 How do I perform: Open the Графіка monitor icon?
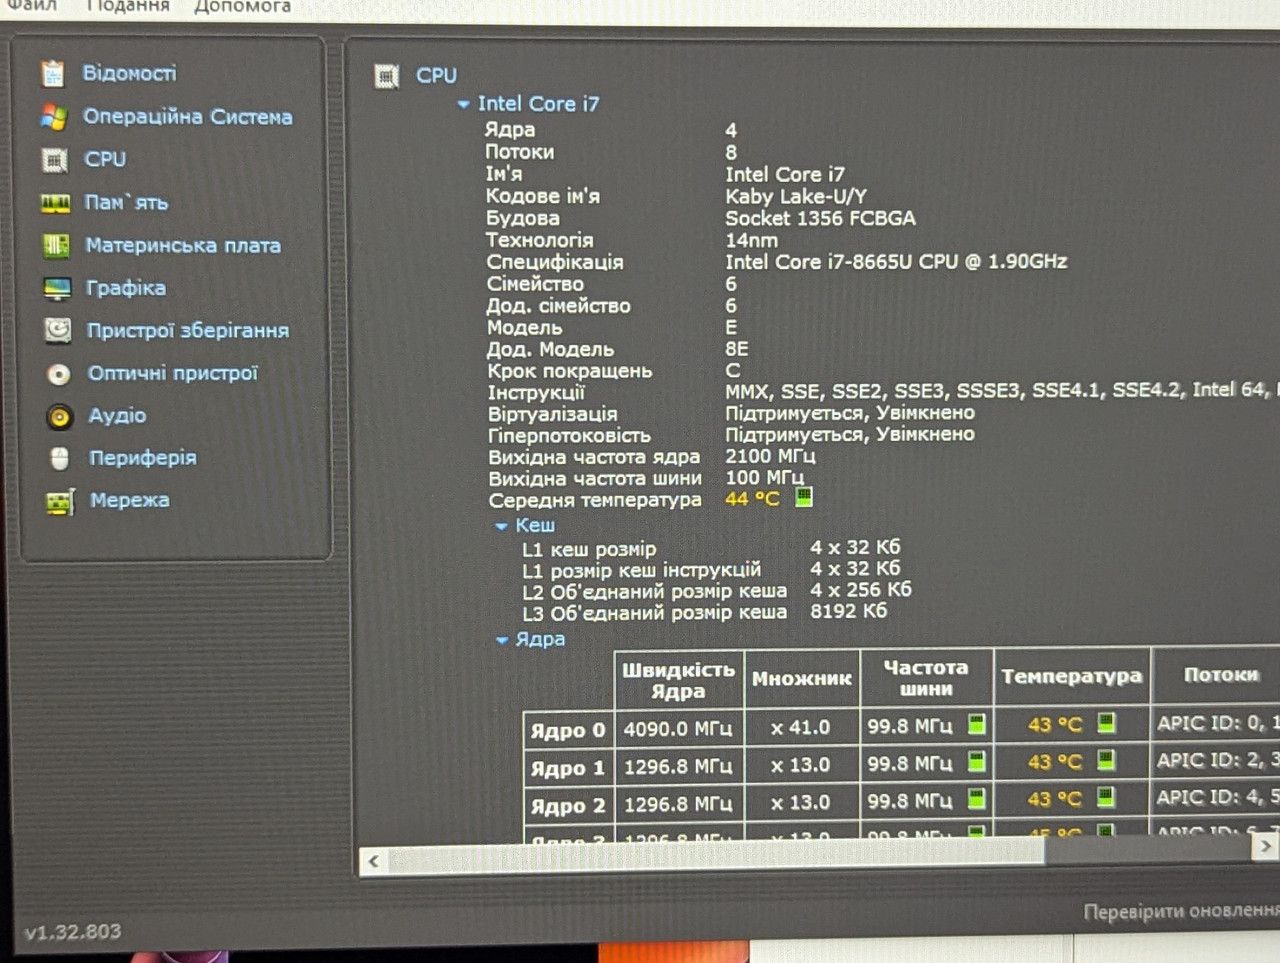pyautogui.click(x=58, y=289)
